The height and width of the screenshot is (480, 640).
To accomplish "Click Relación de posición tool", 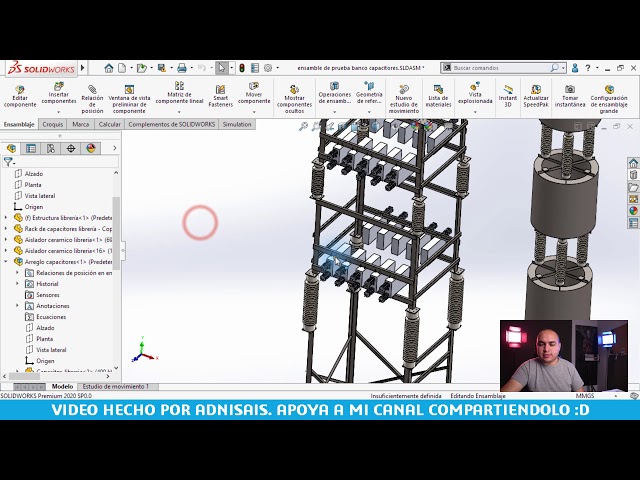I will coord(92,98).
